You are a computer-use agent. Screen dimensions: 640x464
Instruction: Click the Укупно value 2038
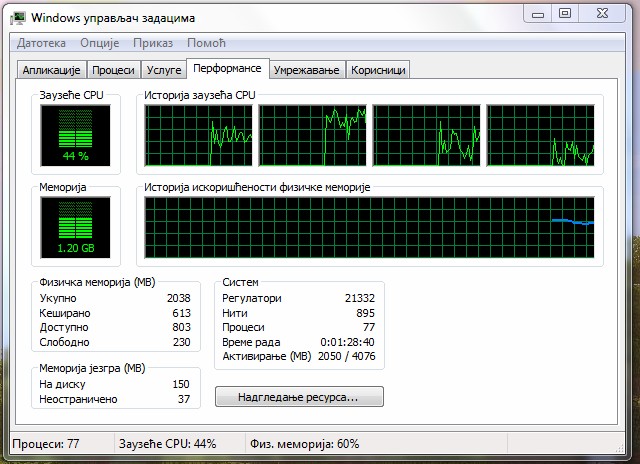179,298
